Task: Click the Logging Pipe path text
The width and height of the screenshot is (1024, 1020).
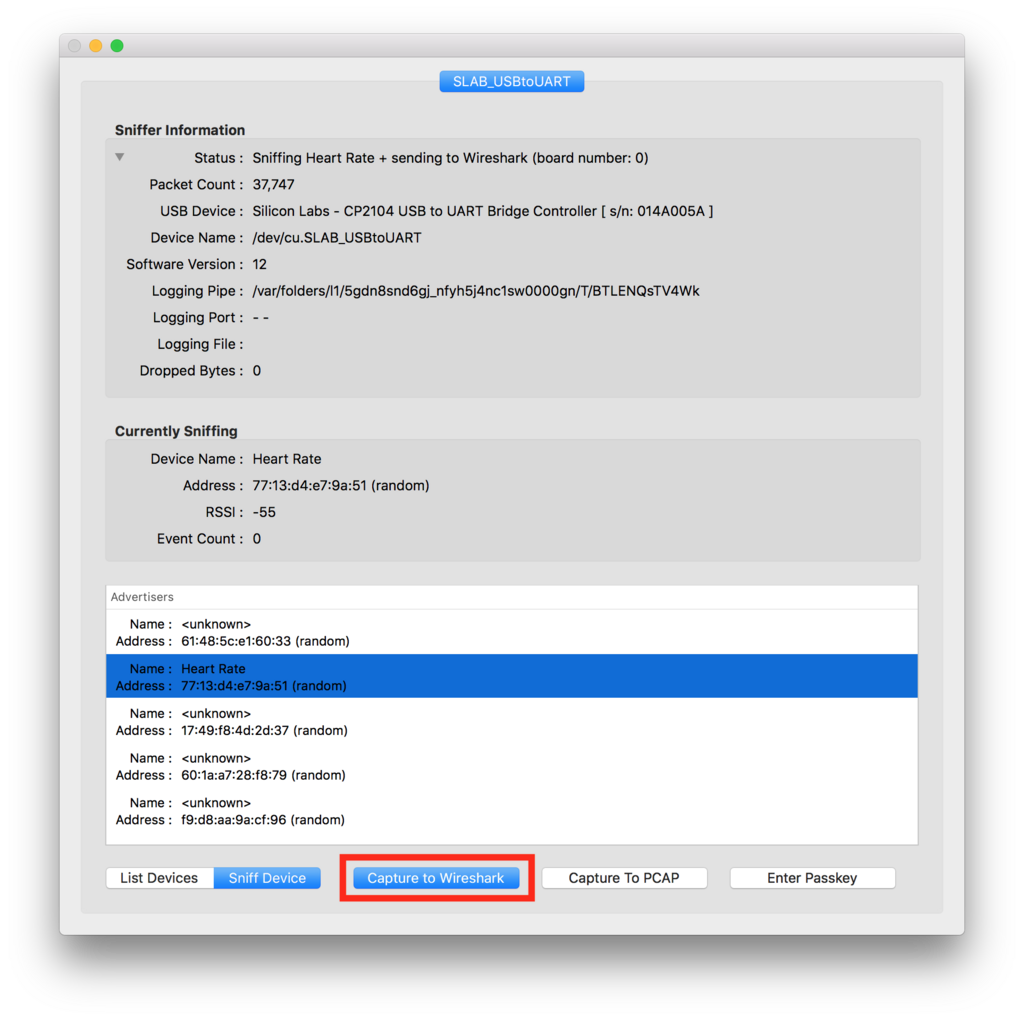Action: (x=476, y=291)
